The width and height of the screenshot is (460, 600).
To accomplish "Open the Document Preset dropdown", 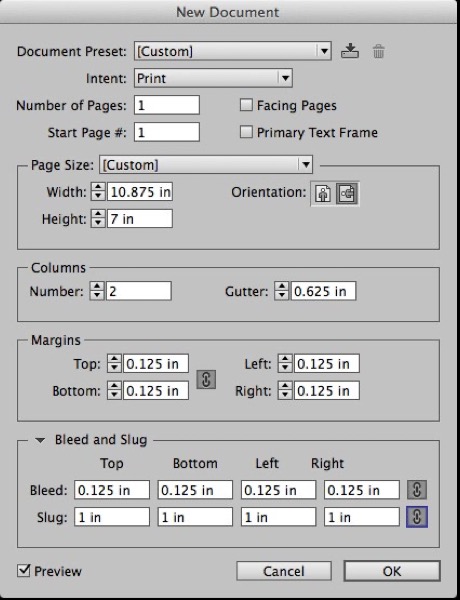I will pyautogui.click(x=232, y=51).
